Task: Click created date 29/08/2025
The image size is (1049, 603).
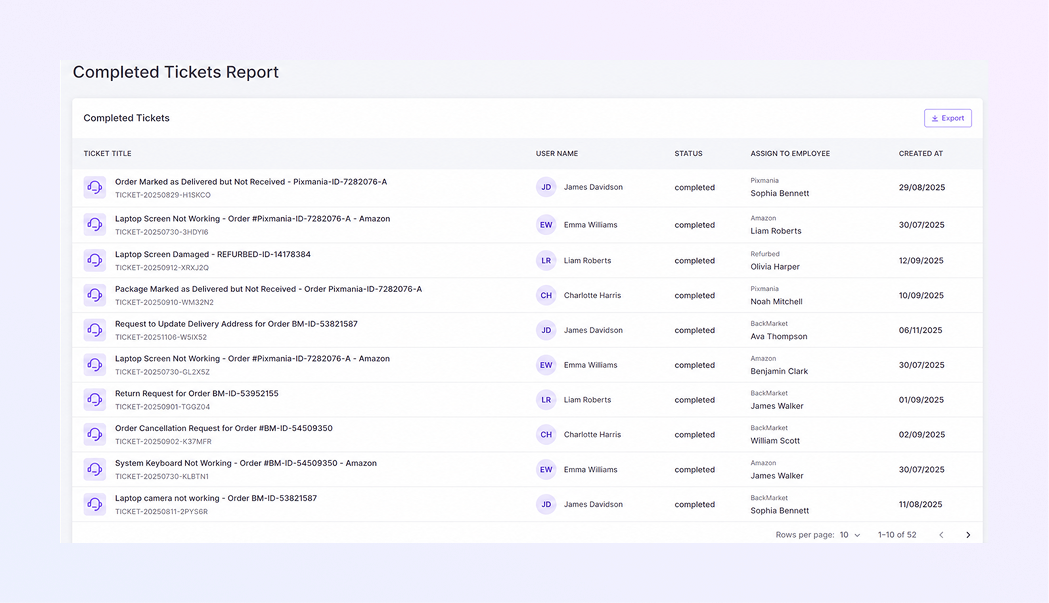Action: [922, 187]
